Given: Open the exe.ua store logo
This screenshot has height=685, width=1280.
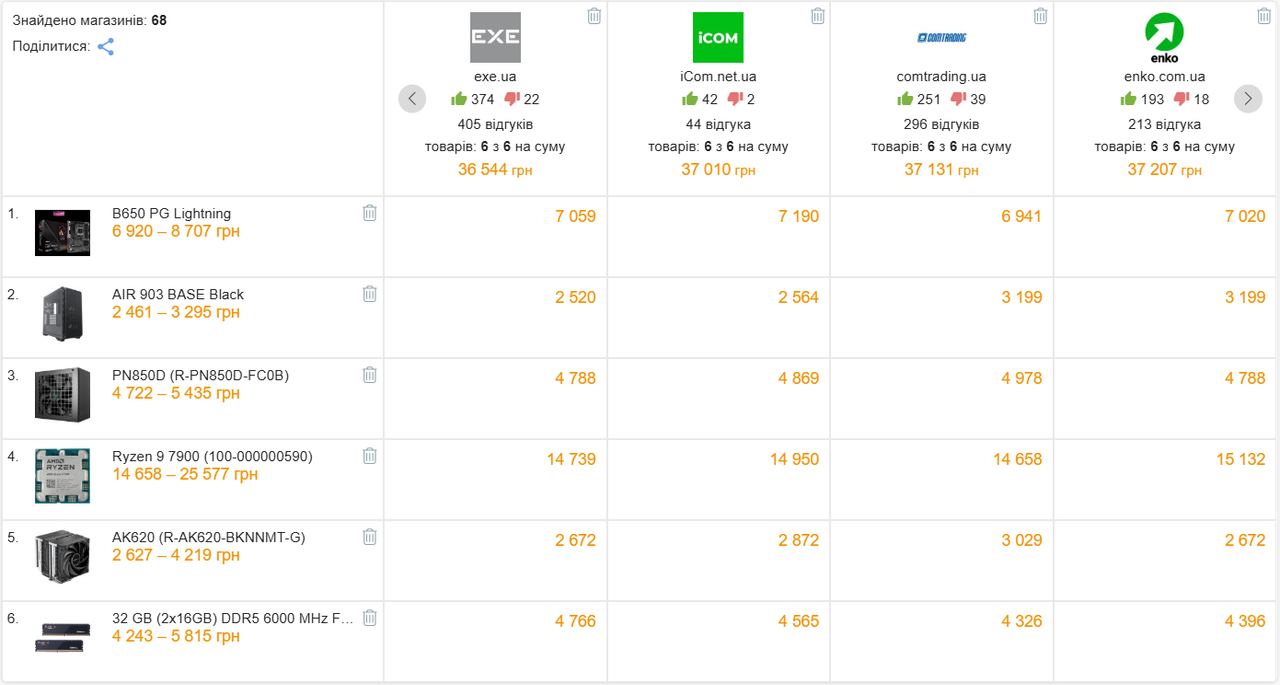Looking at the screenshot, I should coord(495,37).
